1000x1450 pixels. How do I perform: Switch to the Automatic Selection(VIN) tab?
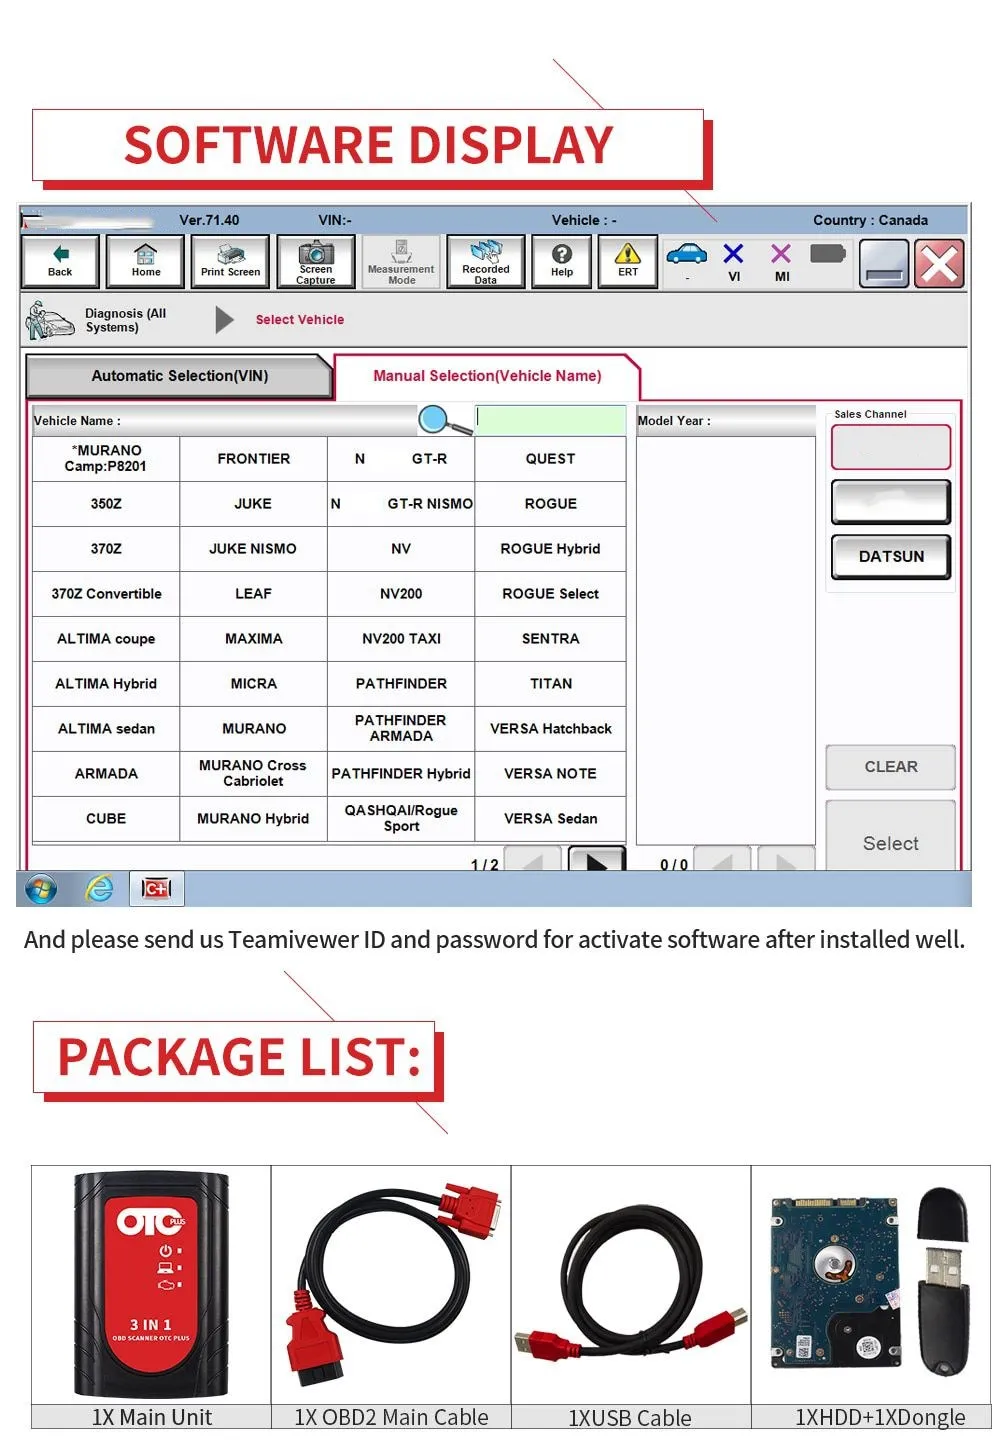(178, 376)
